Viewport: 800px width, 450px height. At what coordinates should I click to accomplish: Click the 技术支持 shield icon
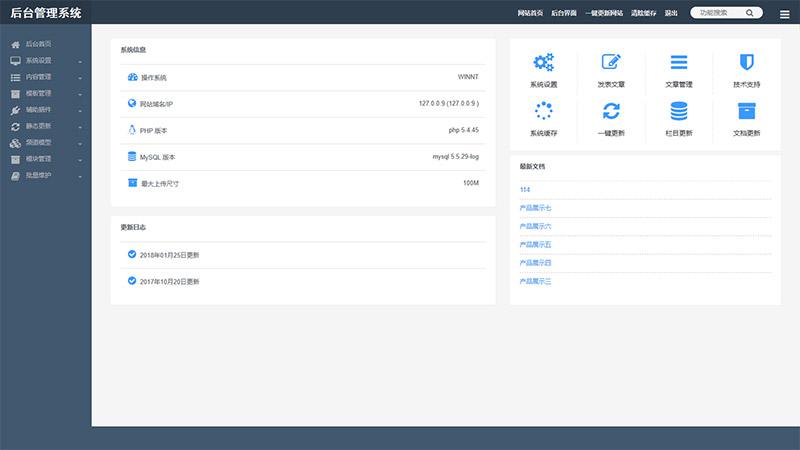(746, 63)
